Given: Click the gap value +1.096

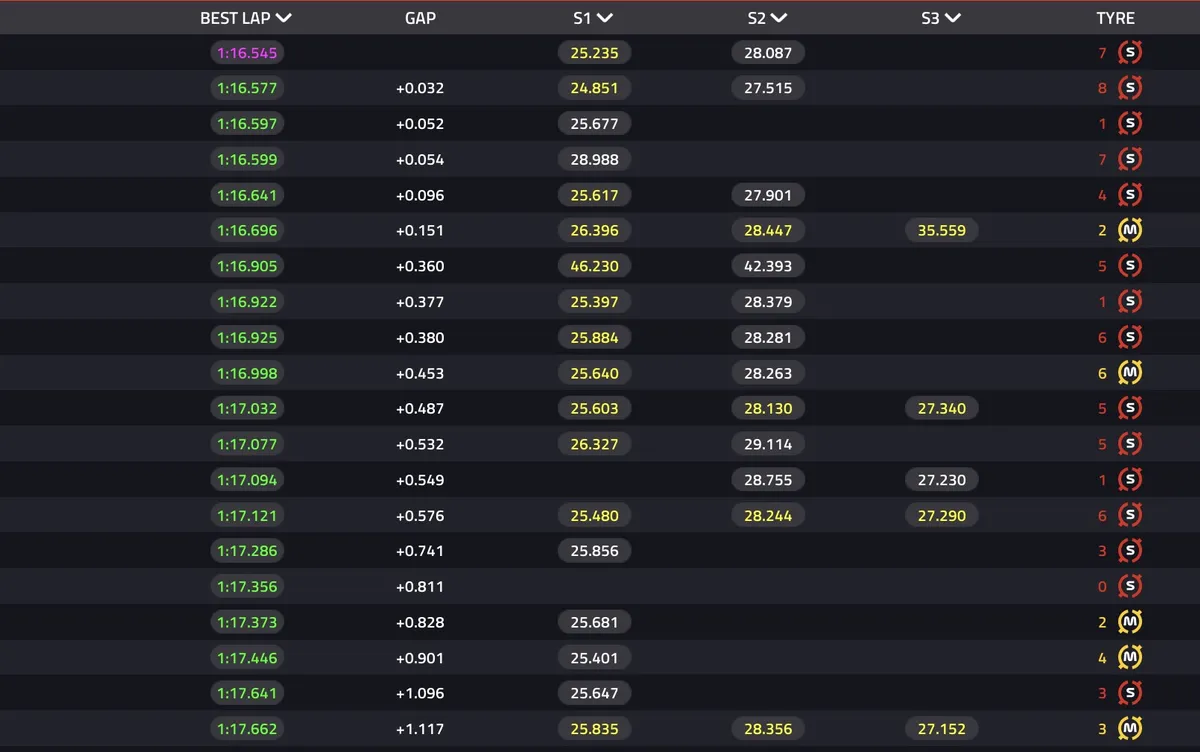Looking at the screenshot, I should pos(420,693).
